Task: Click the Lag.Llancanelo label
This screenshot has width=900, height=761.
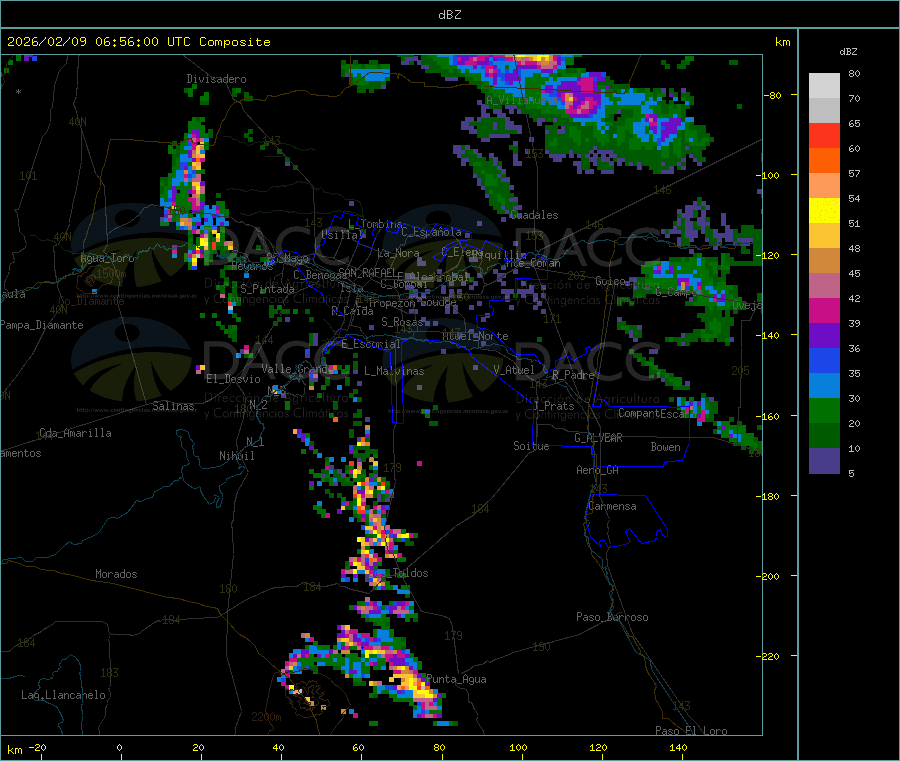Action: click(x=64, y=695)
